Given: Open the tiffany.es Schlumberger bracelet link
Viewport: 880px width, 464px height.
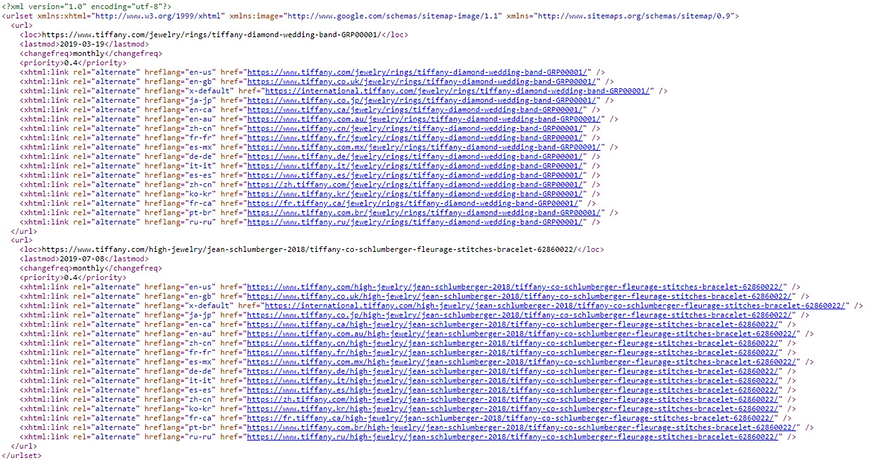Looking at the screenshot, I should coord(512,390).
